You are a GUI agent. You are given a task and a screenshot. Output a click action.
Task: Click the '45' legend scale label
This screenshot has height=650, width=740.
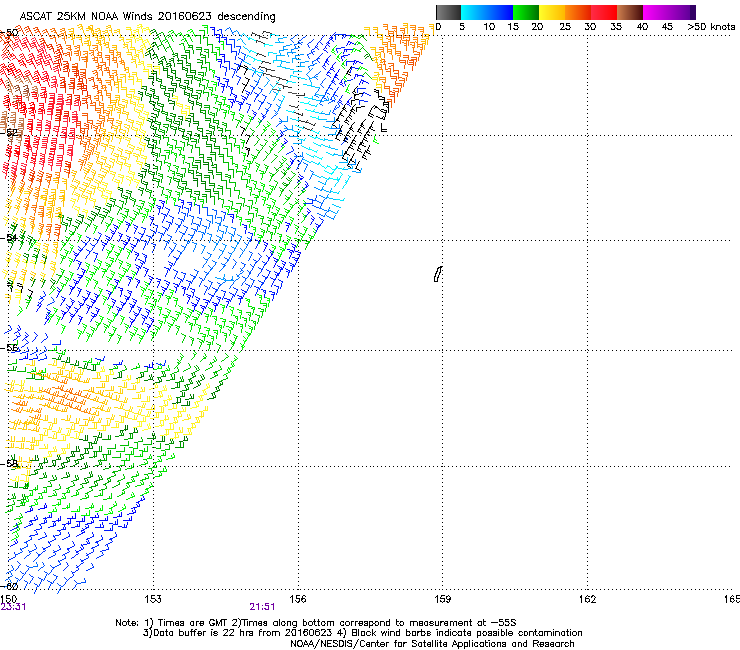pos(667,27)
